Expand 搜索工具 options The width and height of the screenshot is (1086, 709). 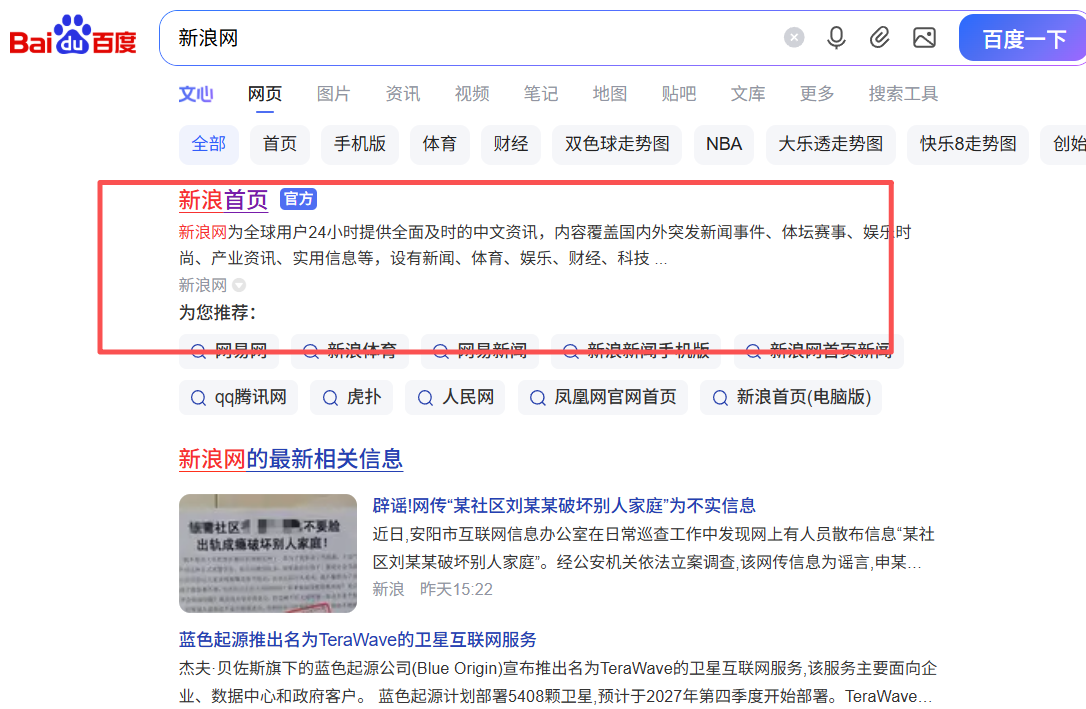903,94
